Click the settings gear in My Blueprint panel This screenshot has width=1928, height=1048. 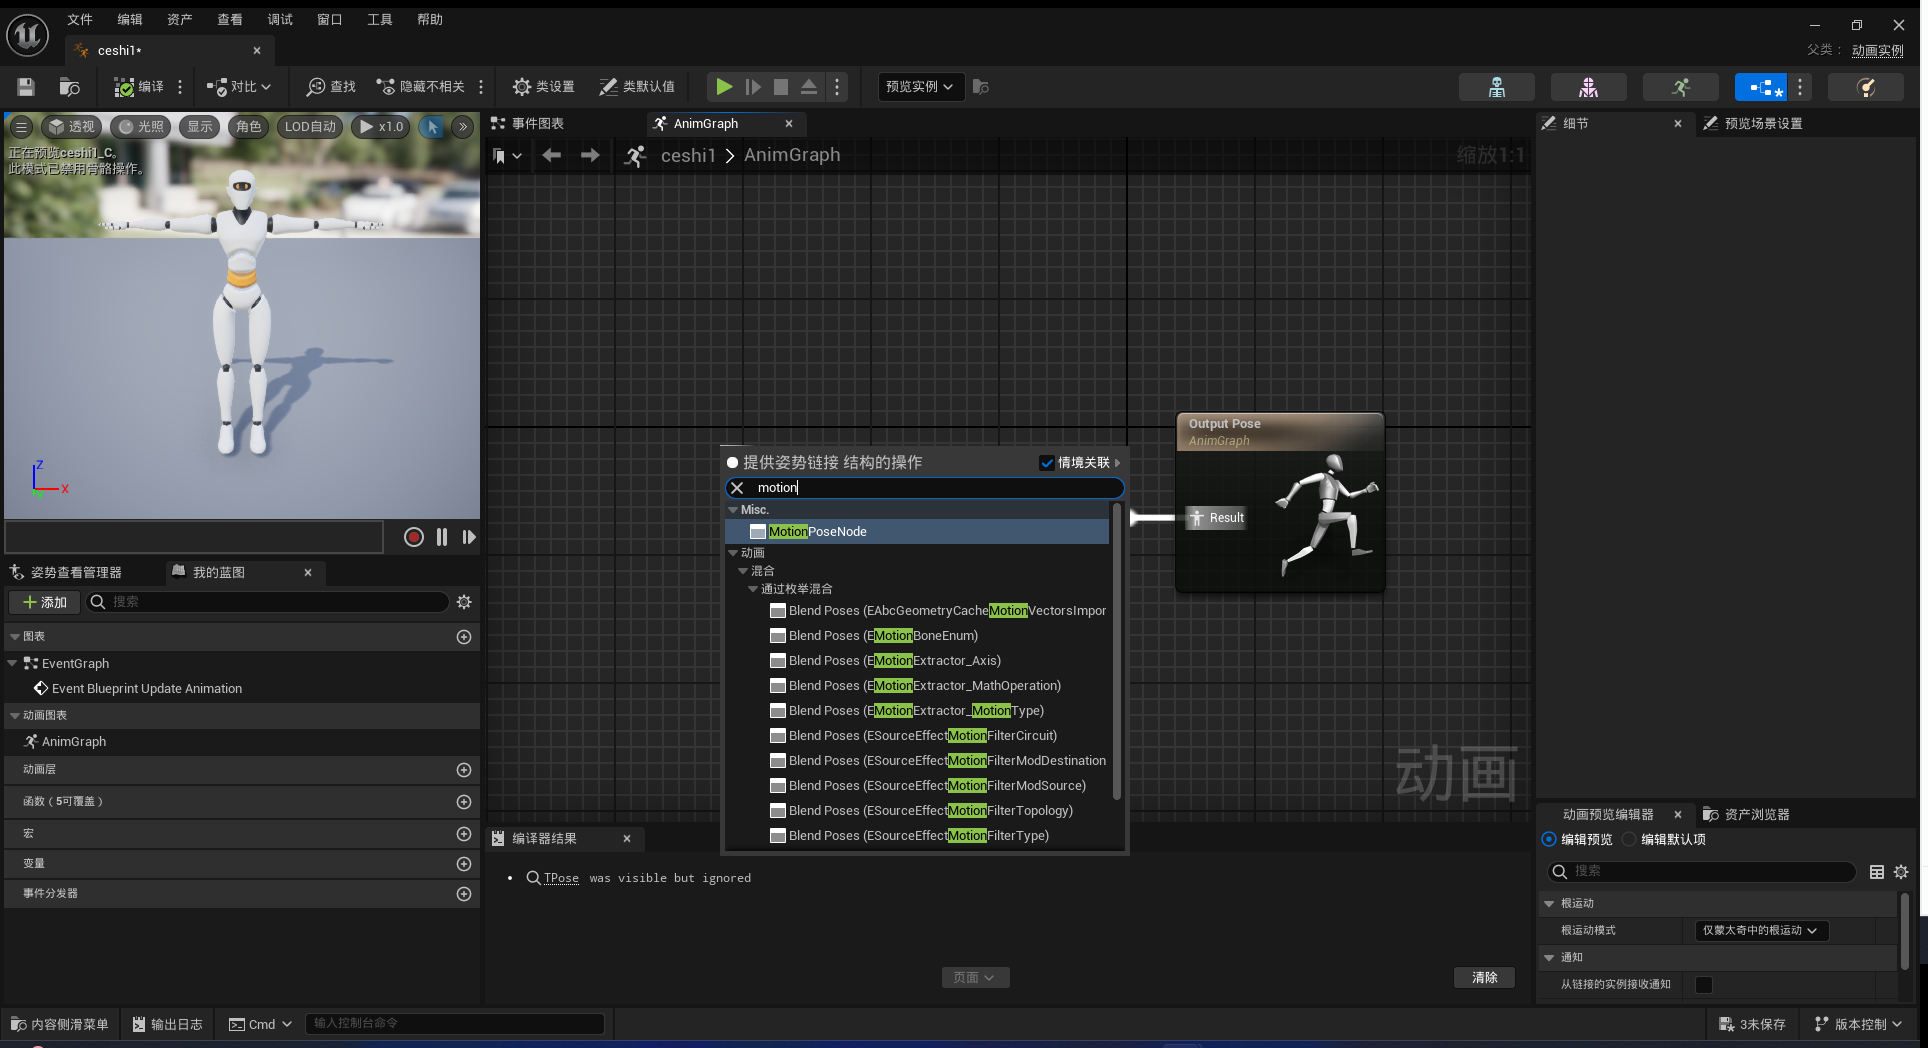click(464, 602)
